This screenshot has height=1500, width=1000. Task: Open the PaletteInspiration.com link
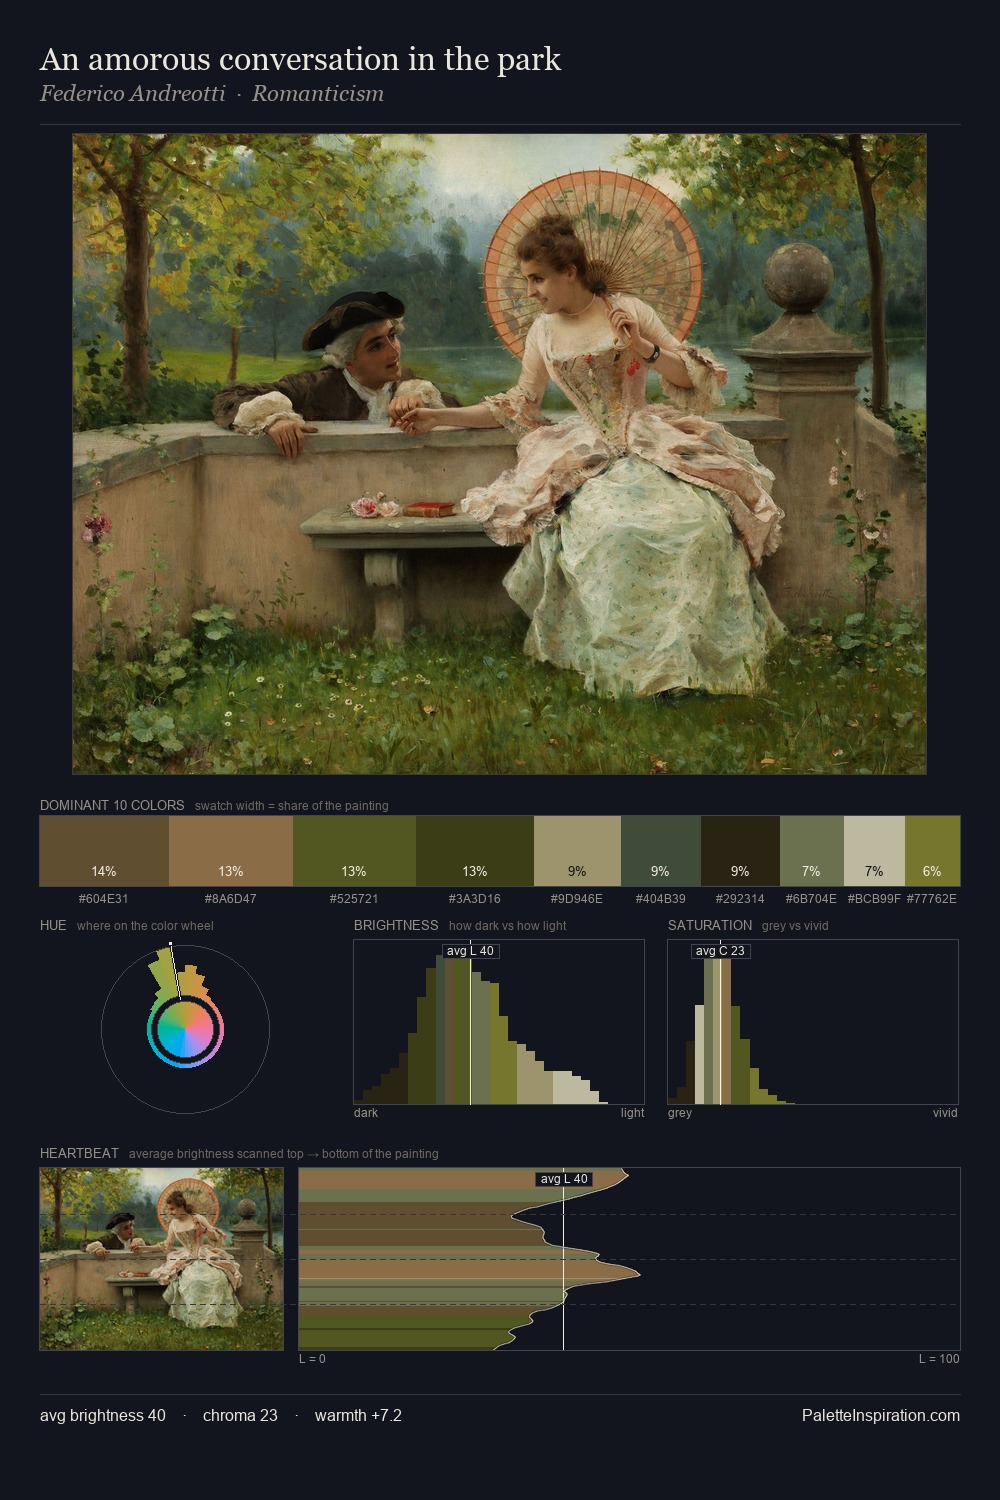pyautogui.click(x=881, y=1415)
